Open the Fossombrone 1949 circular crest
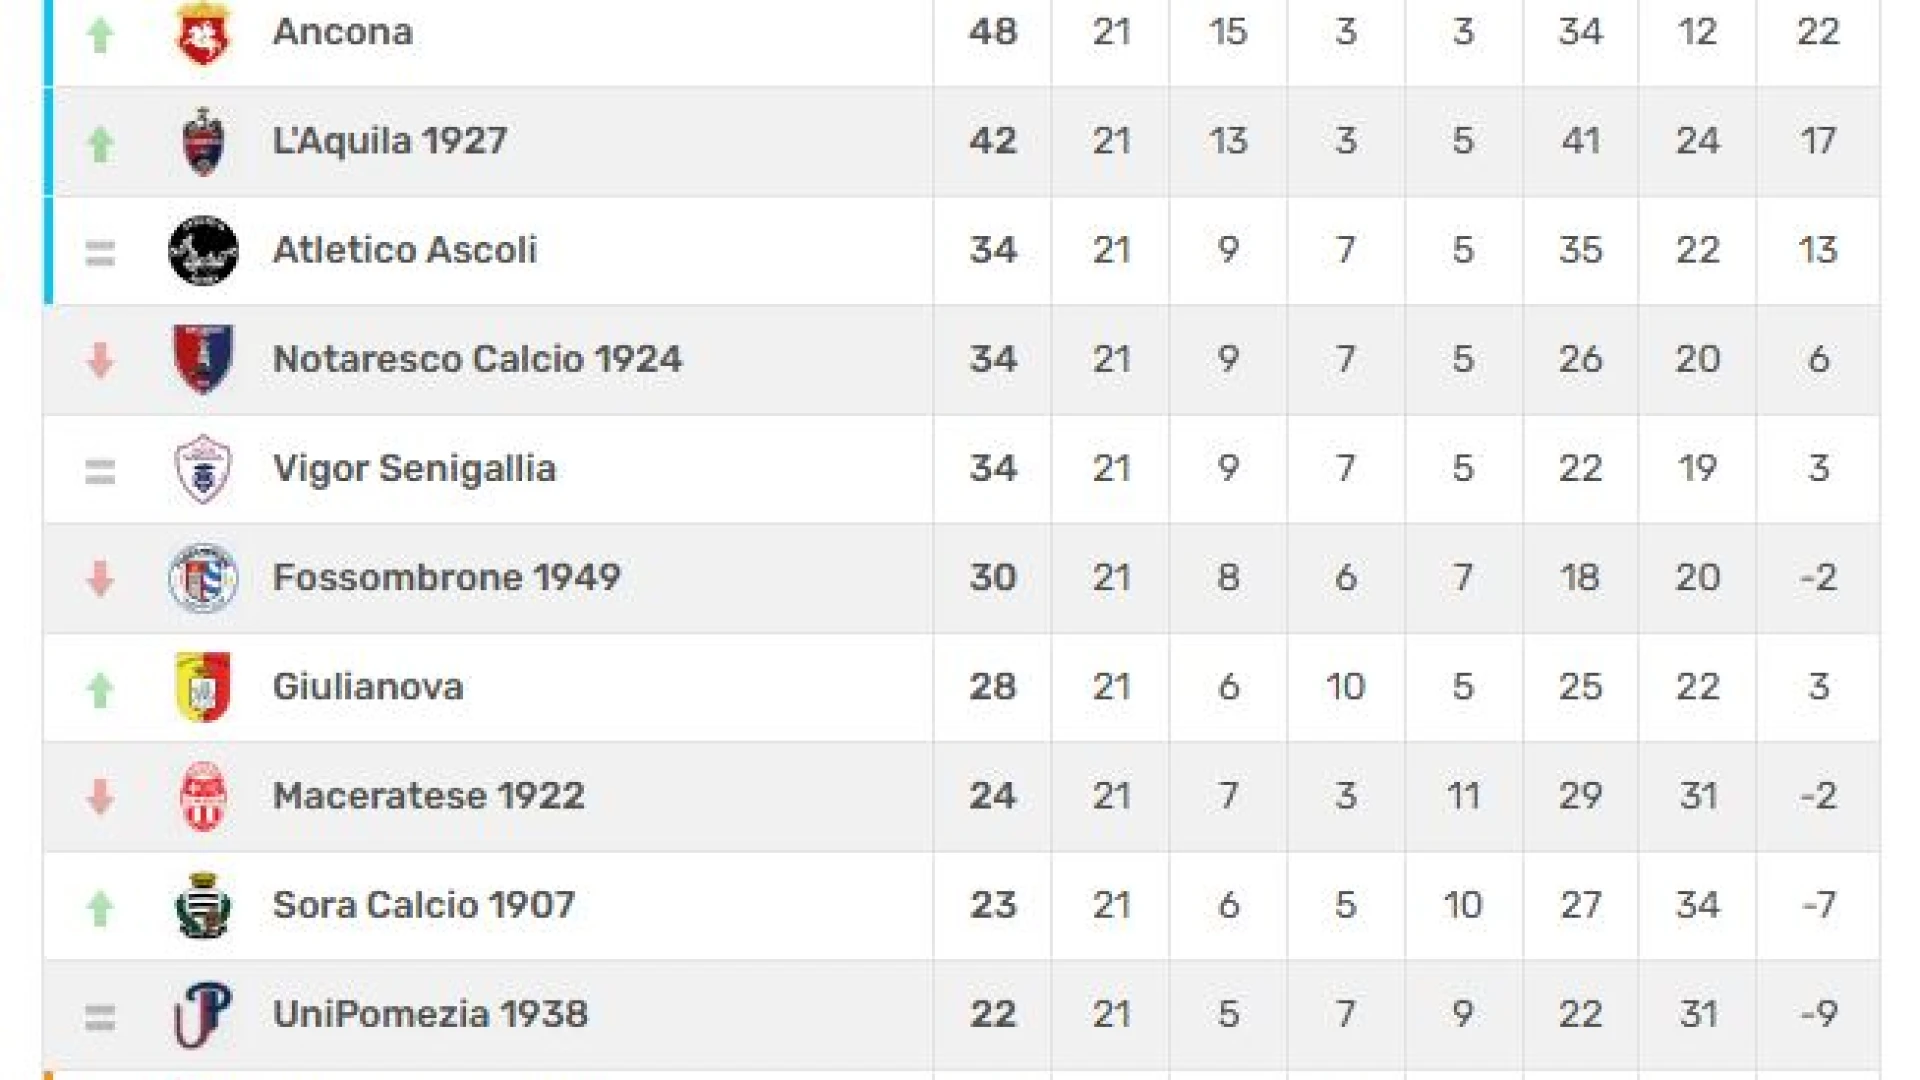 click(203, 578)
